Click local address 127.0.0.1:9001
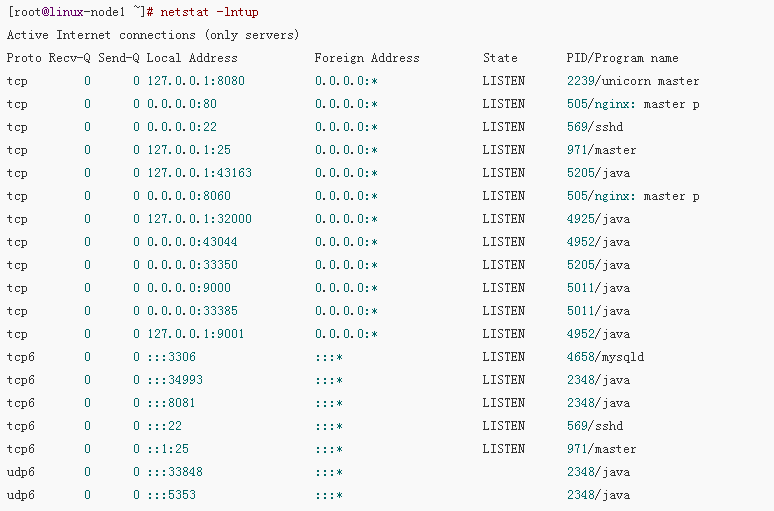774x511 pixels. 196,334
